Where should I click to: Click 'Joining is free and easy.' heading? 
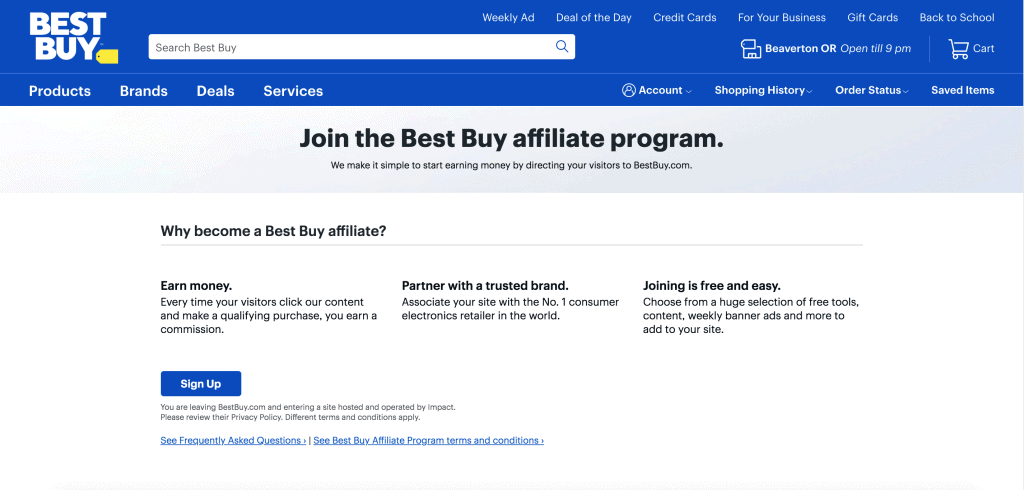(x=712, y=286)
